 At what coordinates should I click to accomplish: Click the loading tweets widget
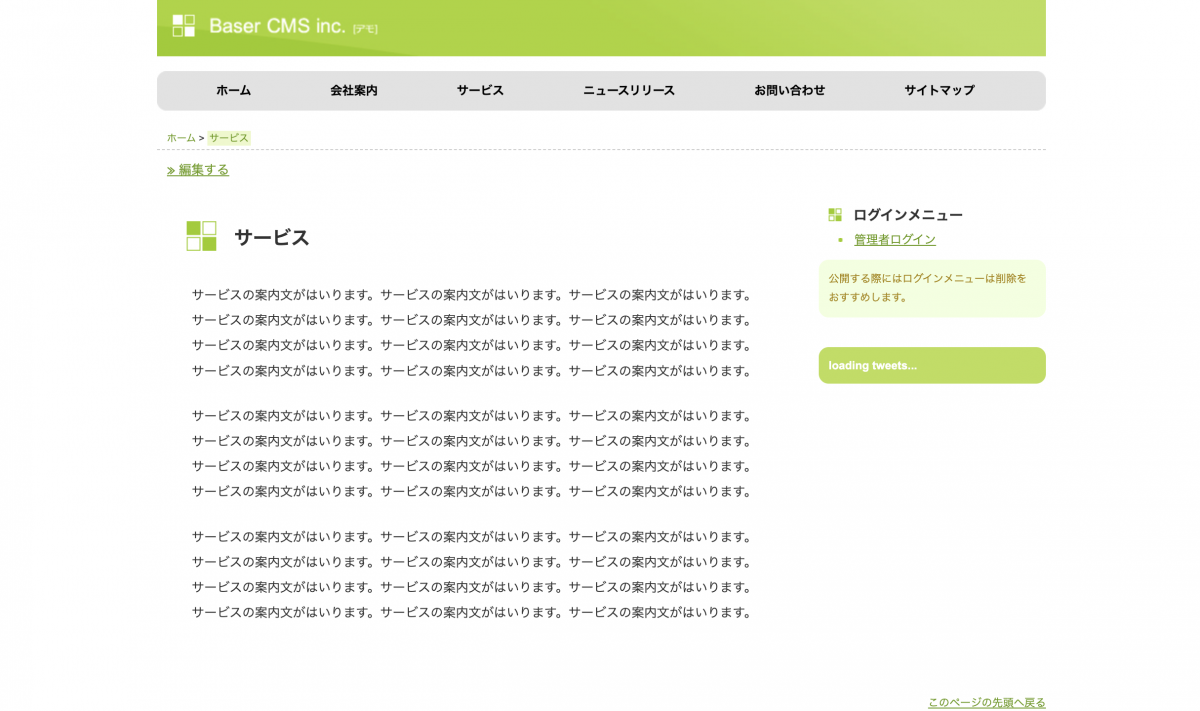[932, 365]
